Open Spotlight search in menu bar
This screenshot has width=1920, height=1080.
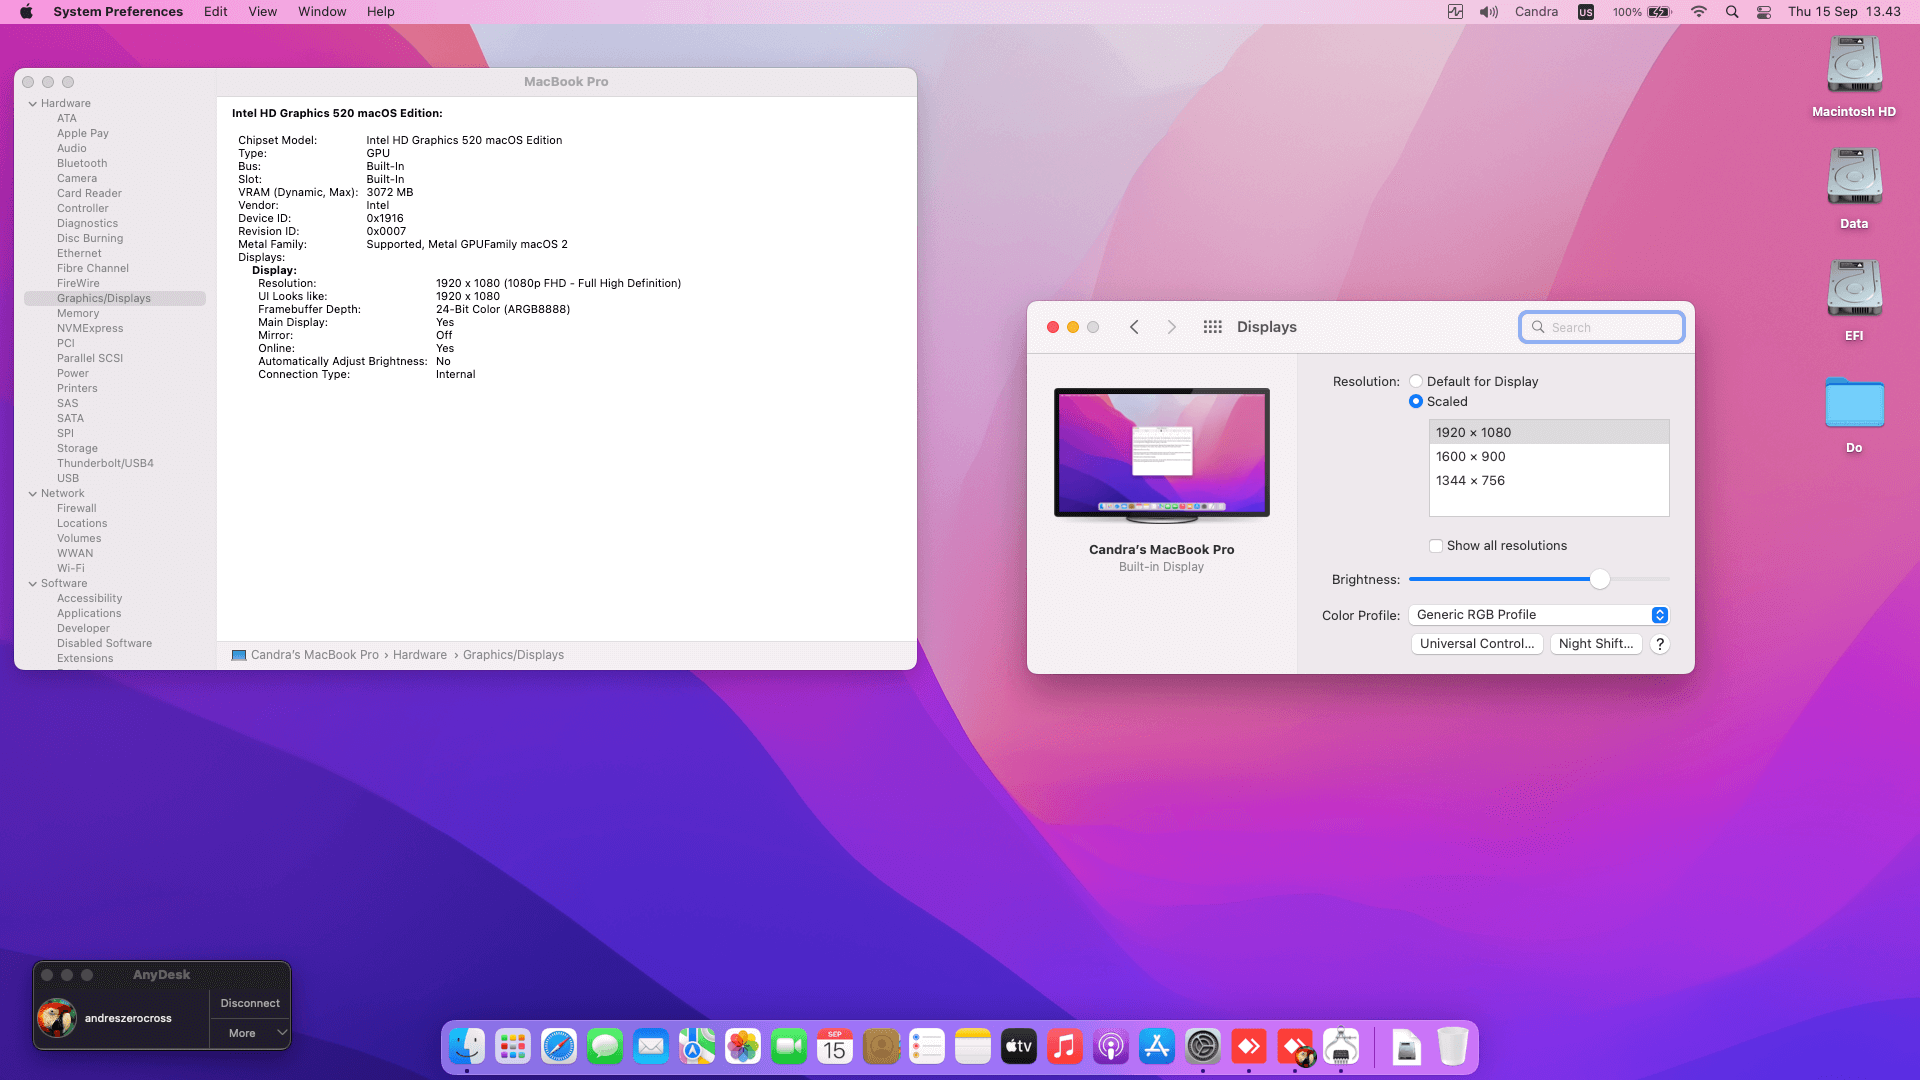[x=1732, y=12]
